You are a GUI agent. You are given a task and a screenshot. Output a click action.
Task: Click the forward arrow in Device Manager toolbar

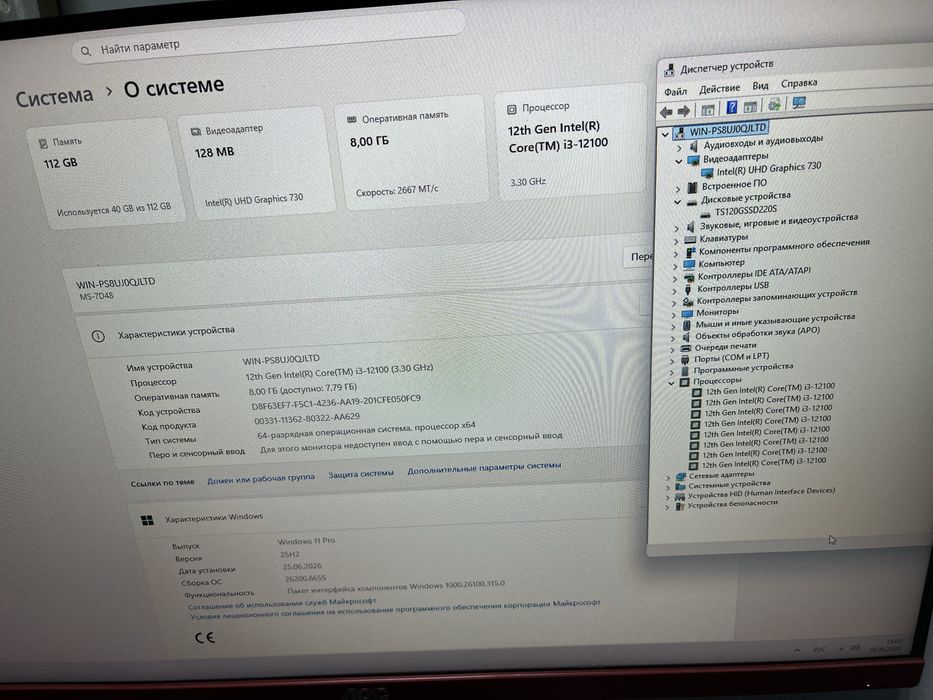[x=684, y=111]
